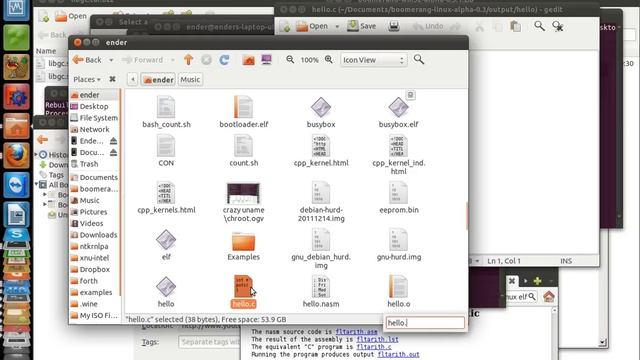
Task: Reload the folder with the refresh icon
Action: click(x=224, y=60)
